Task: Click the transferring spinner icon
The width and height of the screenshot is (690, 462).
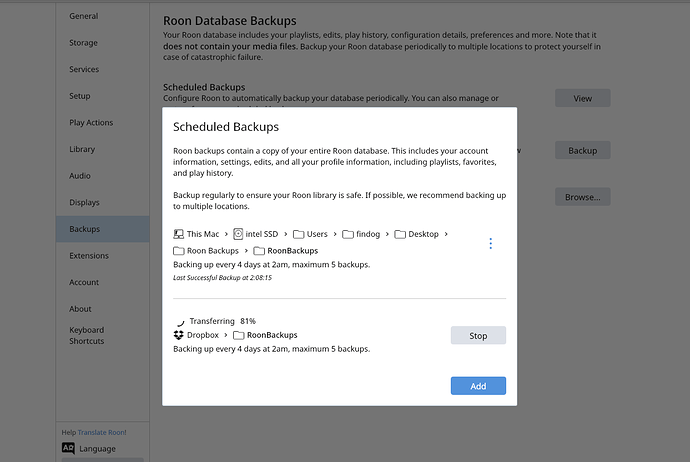Action: click(180, 322)
